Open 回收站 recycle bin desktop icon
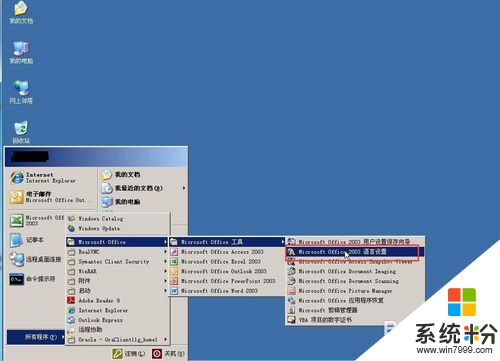The width and height of the screenshot is (500, 361). pos(21,132)
